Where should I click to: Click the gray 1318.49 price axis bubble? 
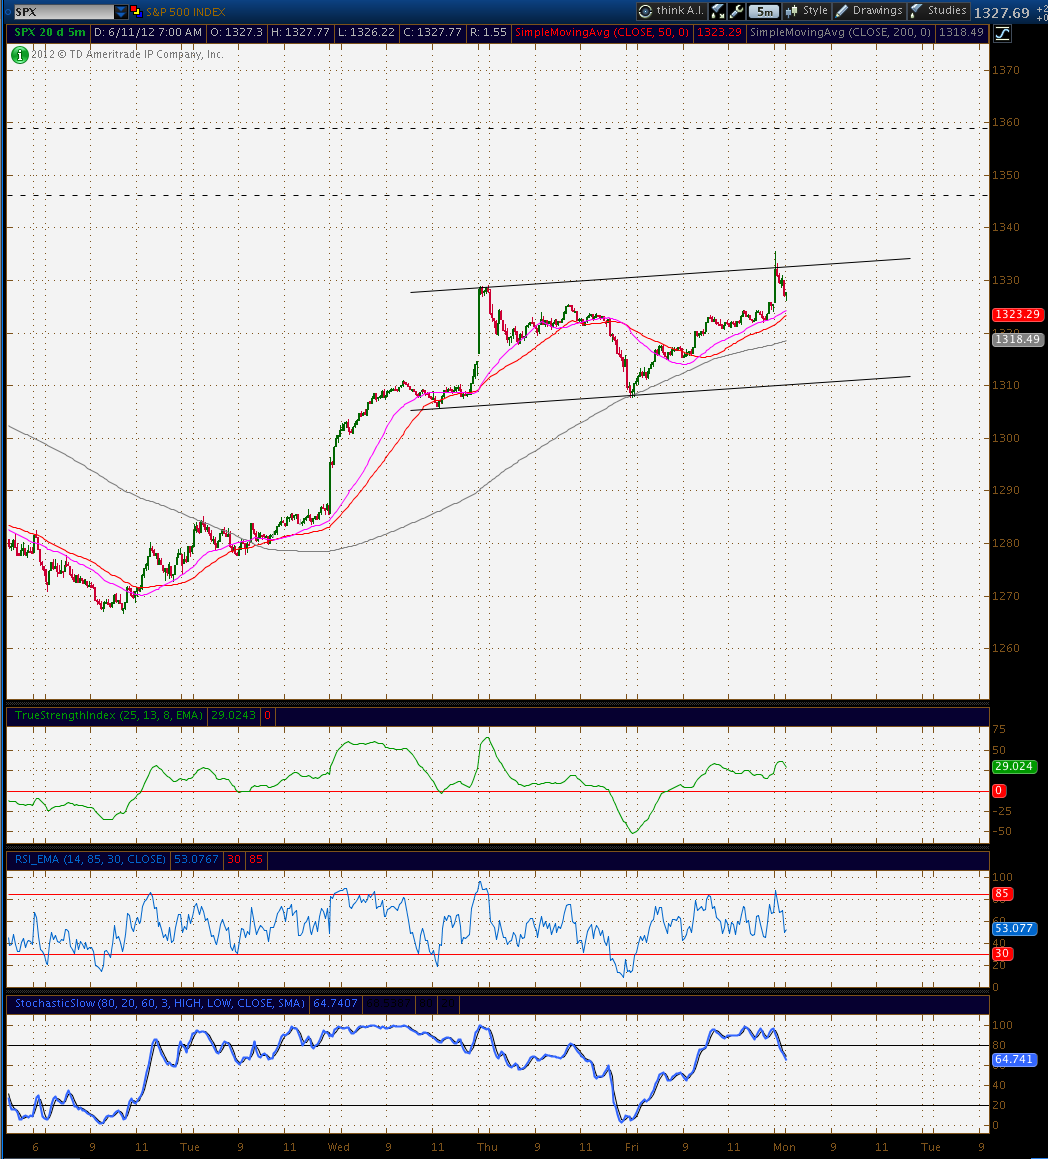click(x=1017, y=339)
